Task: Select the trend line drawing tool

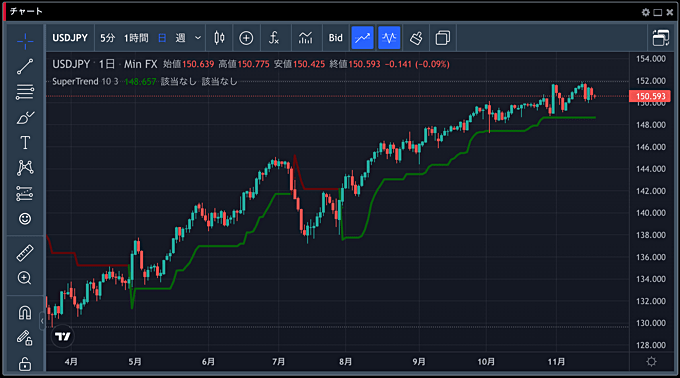Action: click(x=25, y=66)
